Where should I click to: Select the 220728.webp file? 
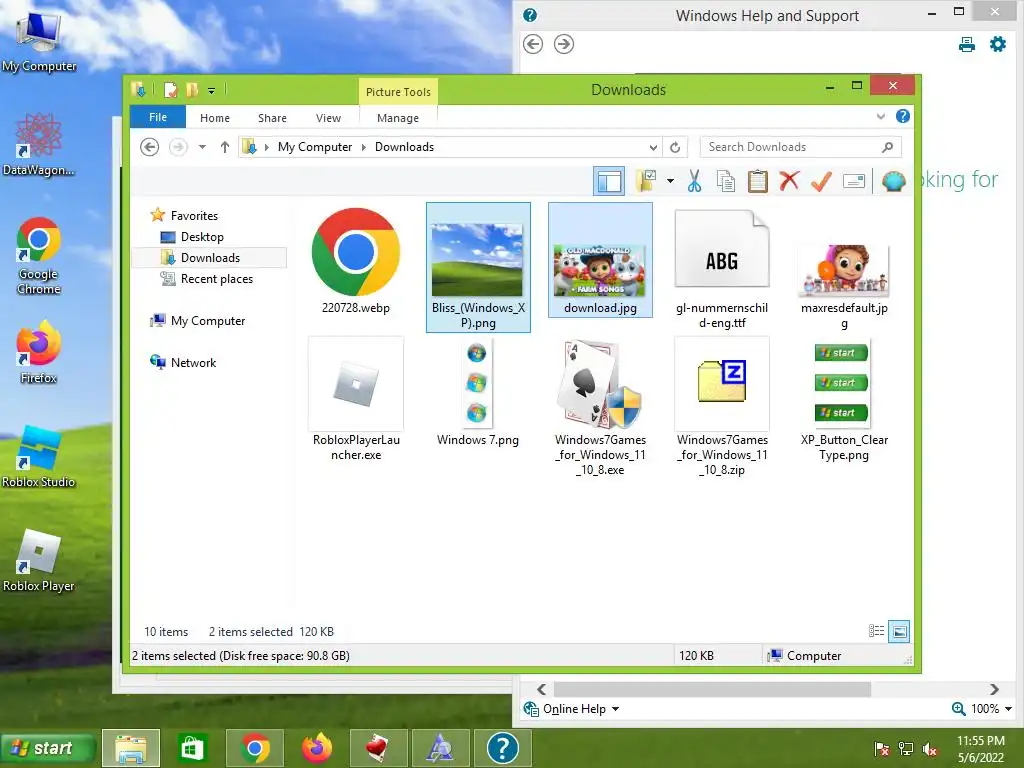[x=356, y=261]
